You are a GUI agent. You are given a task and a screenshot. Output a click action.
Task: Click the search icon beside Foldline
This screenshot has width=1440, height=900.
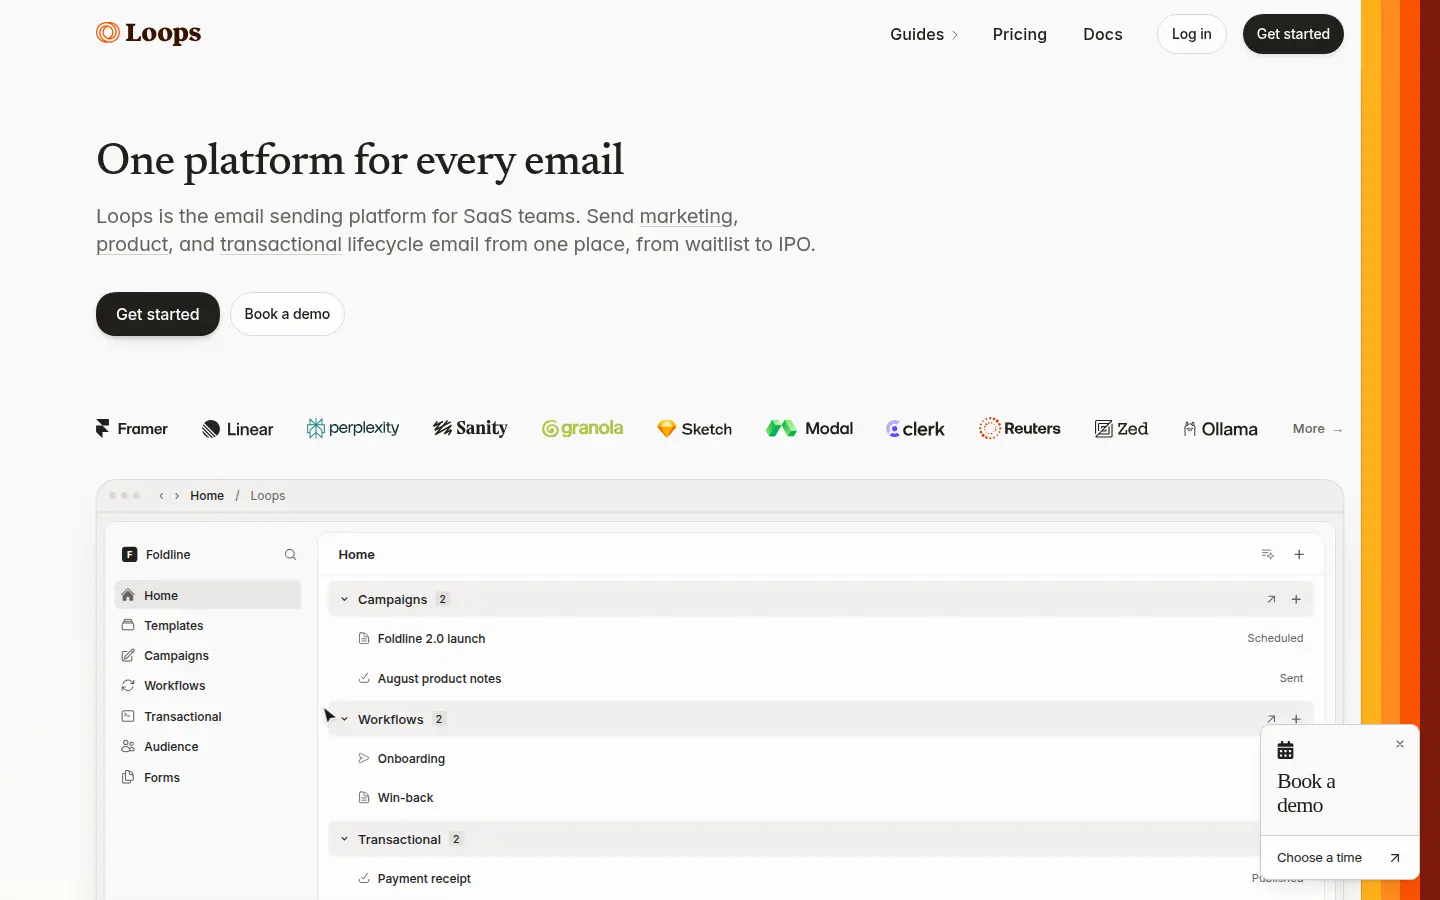290,555
